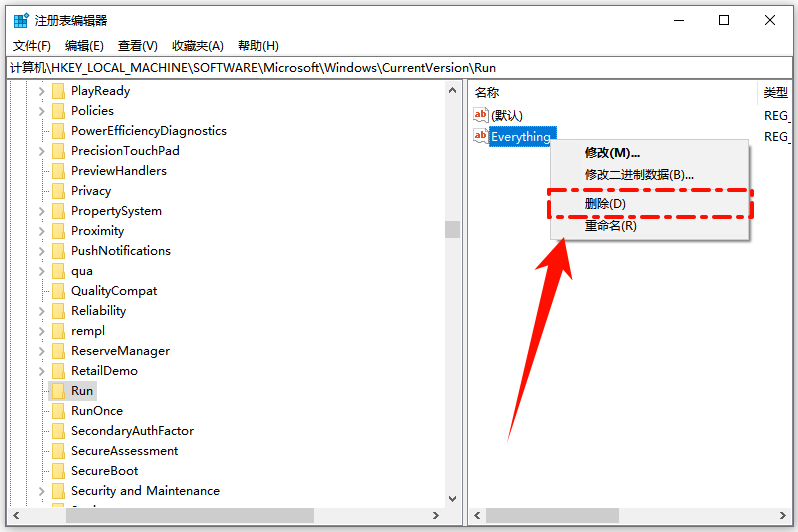Click the Run folder icon
This screenshot has height=532, width=798.
59,391
